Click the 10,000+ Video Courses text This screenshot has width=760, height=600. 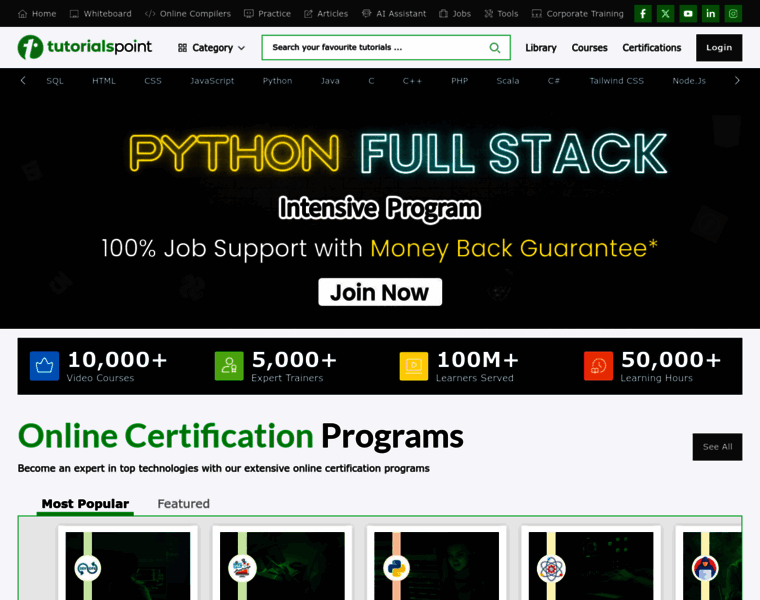coord(117,366)
